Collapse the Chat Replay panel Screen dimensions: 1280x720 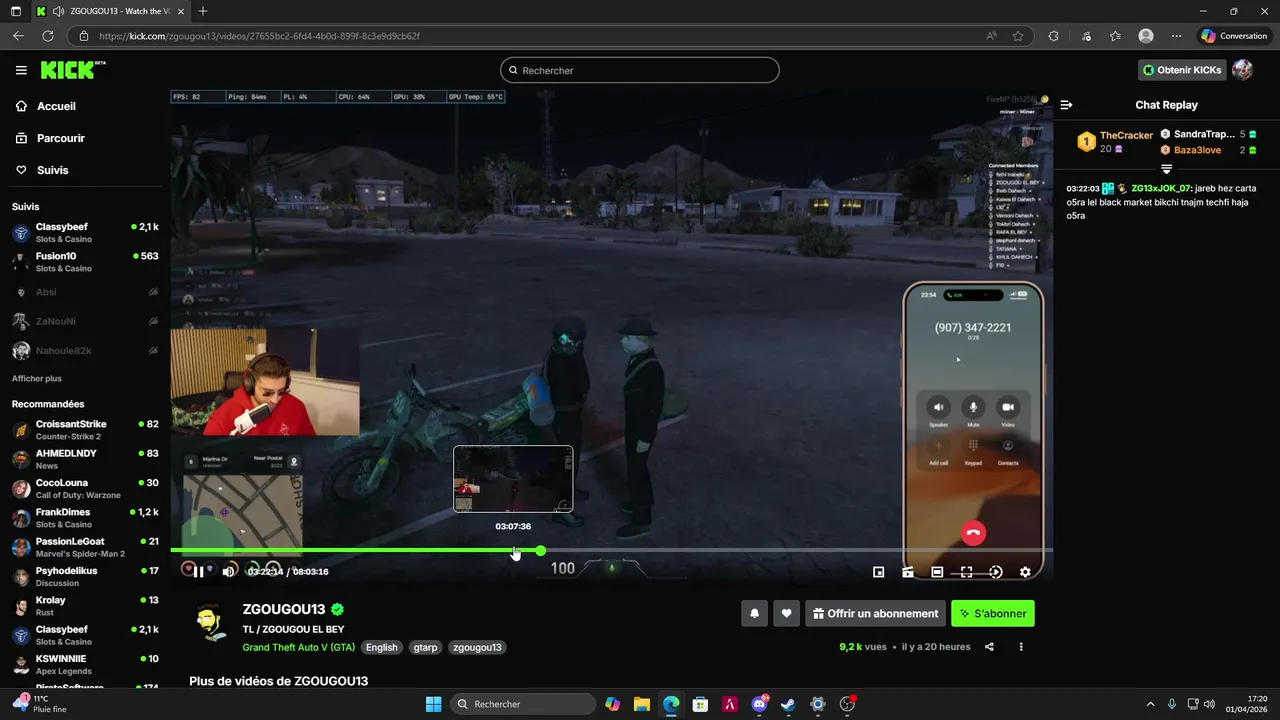click(x=1066, y=105)
